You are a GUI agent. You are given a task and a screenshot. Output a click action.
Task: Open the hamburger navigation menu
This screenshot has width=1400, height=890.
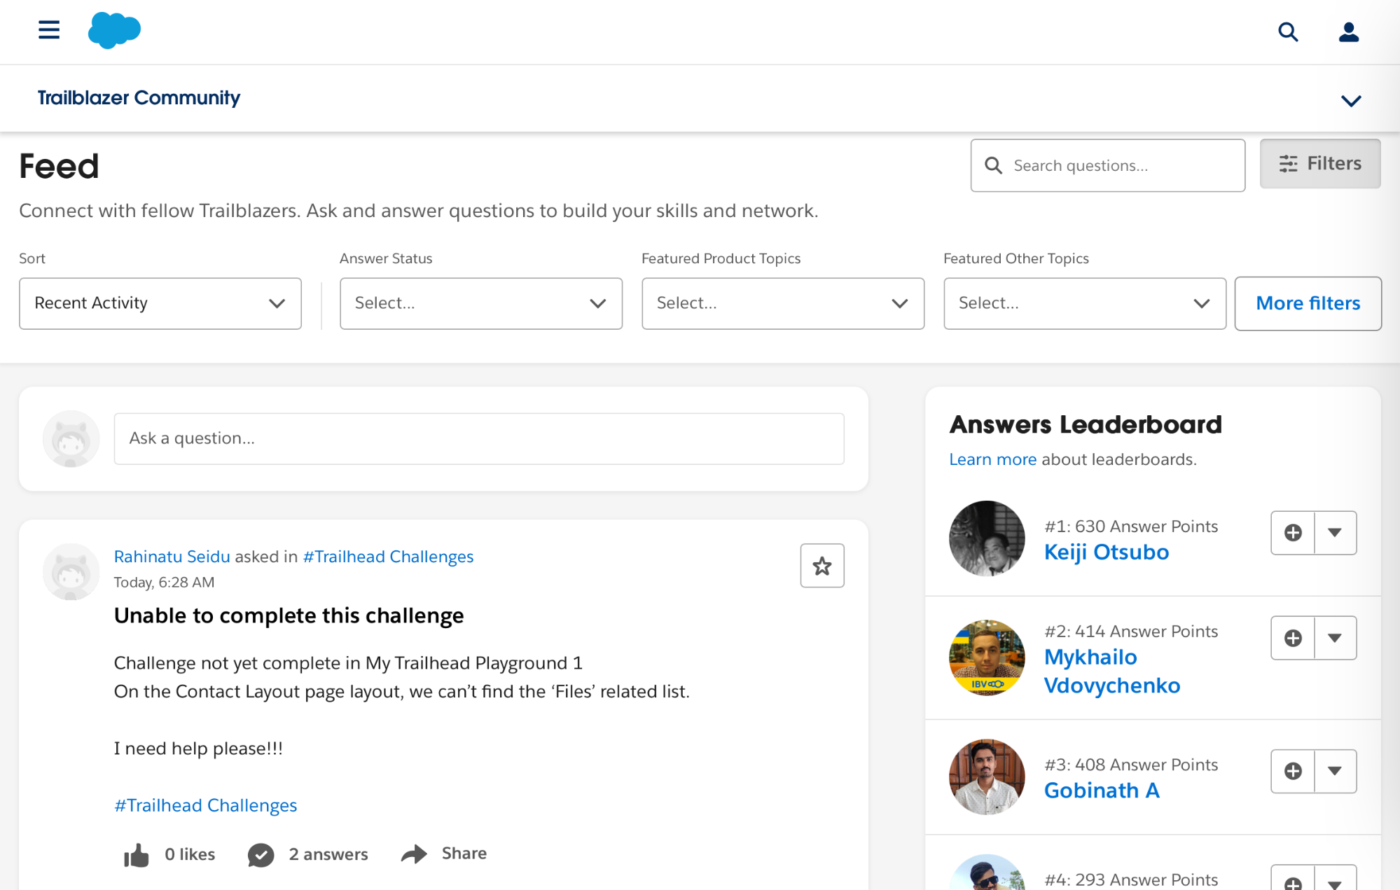[49, 30]
